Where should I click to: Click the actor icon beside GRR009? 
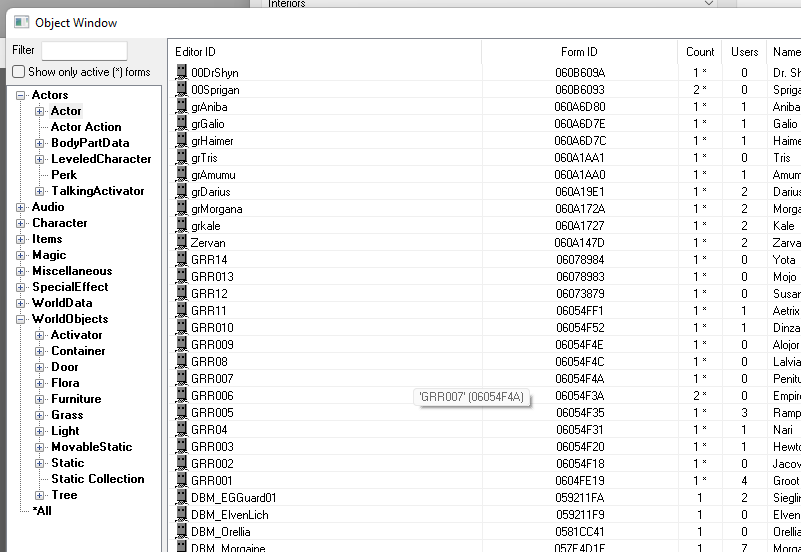181,344
